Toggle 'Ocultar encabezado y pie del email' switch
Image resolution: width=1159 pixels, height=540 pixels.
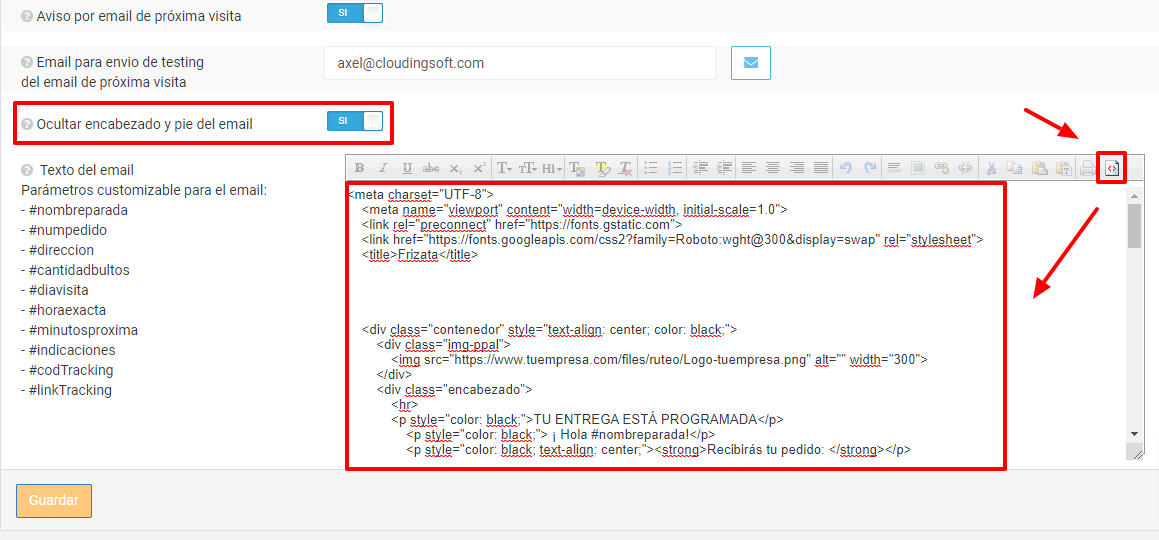tap(354, 121)
